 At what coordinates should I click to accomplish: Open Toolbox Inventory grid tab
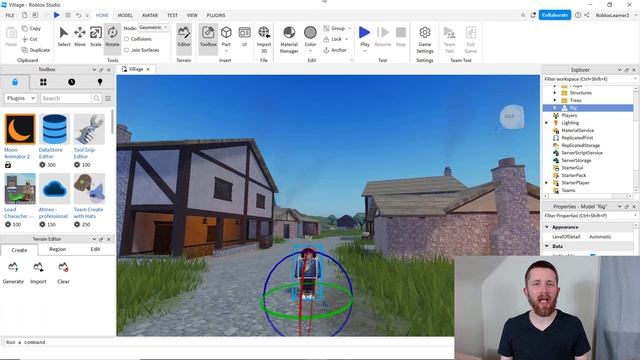click(43, 82)
